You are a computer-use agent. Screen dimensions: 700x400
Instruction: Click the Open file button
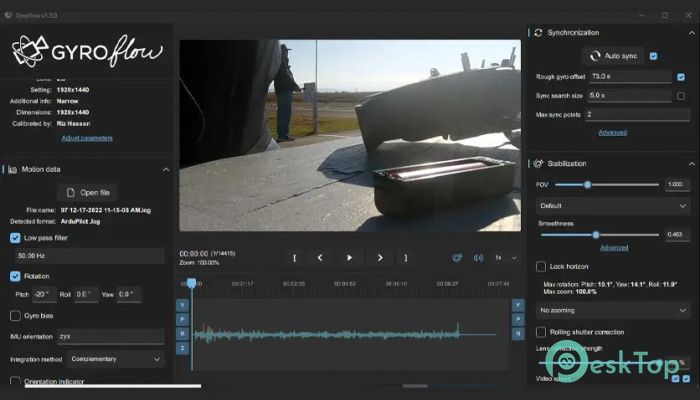[x=88, y=192]
